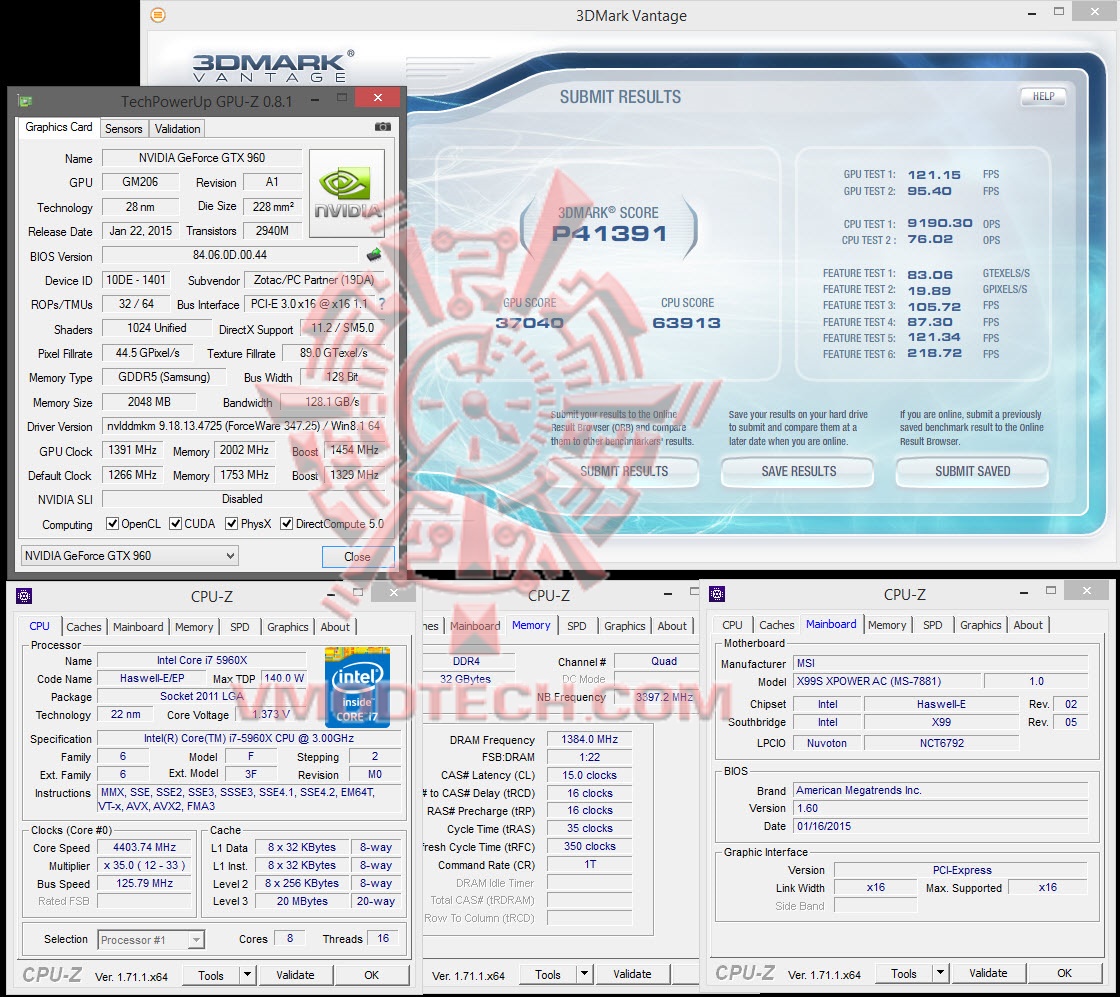This screenshot has width=1120, height=997.
Task: Click Tools button in middle CPU-Z
Action: click(548, 973)
